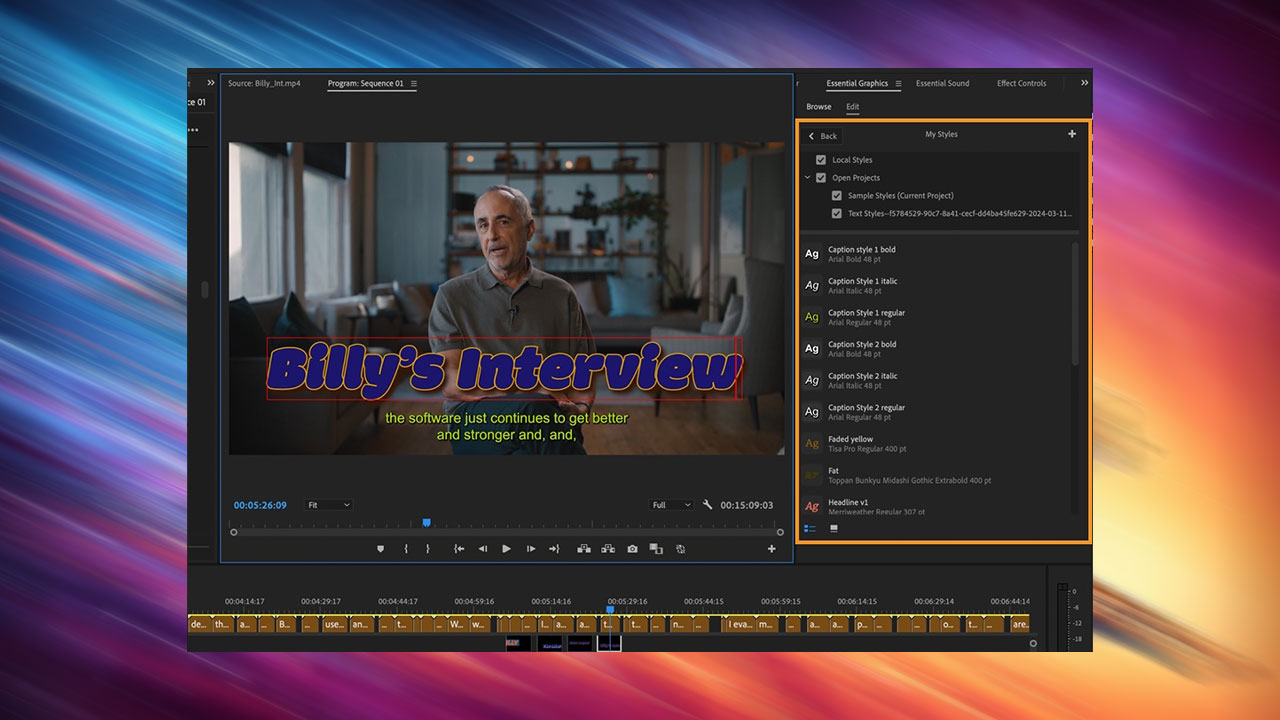Screen dimensions: 1280x720
Task: Open the Fit zoom level dropdown
Action: (328, 505)
